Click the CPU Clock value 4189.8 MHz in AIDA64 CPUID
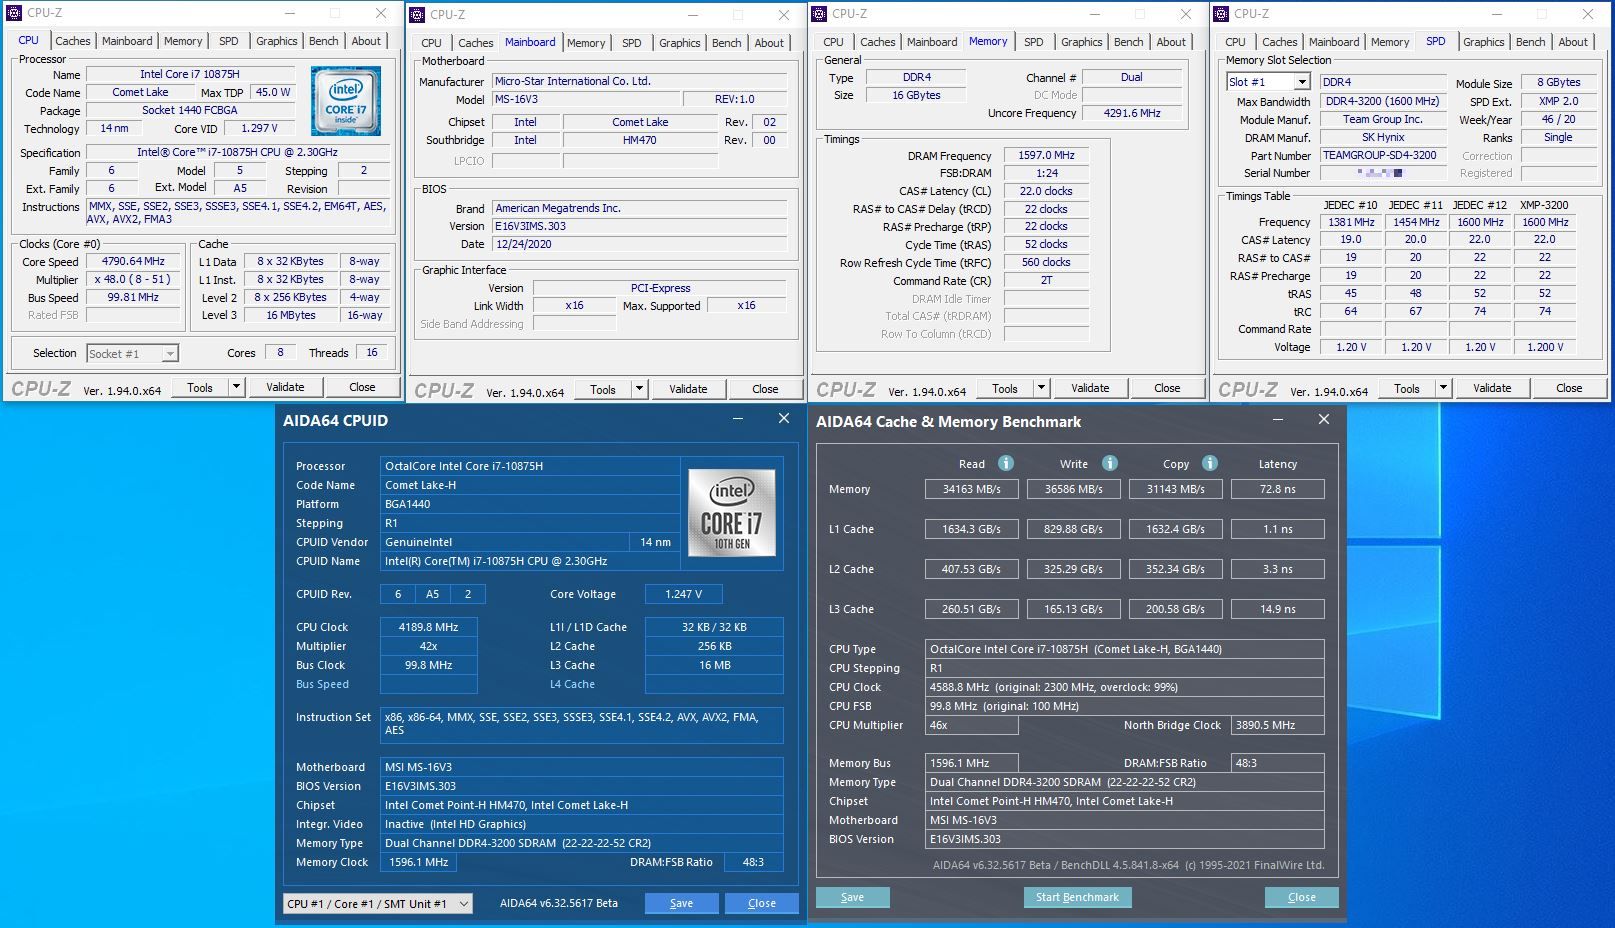This screenshot has width=1615, height=928. tap(428, 627)
